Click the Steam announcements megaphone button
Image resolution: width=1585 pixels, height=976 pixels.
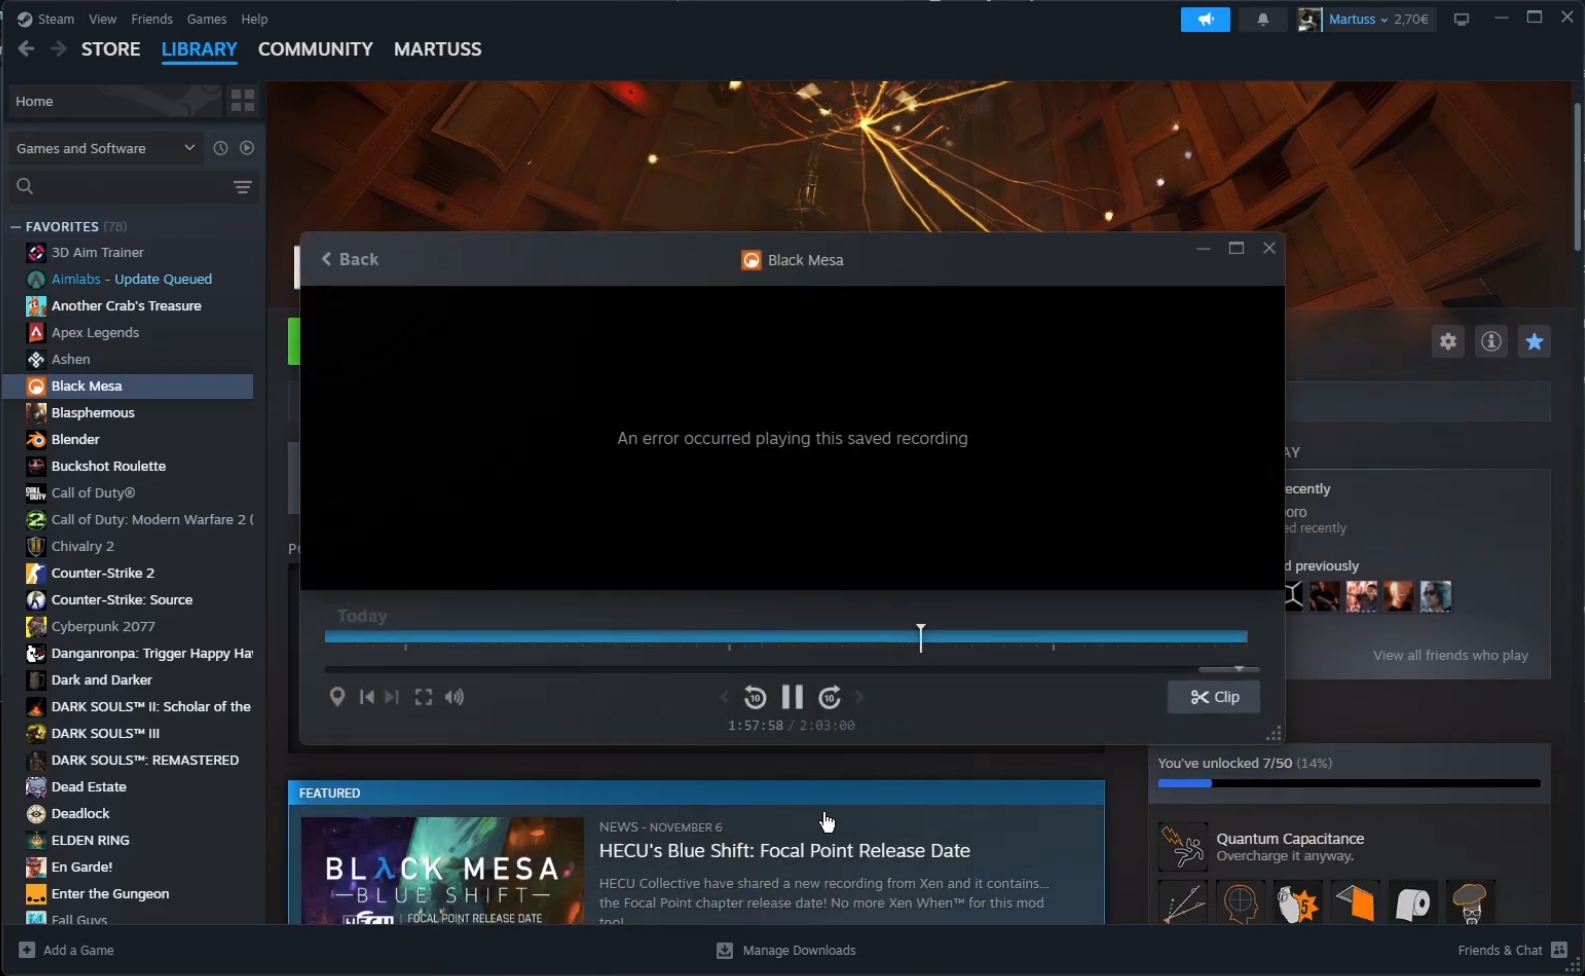coord(1205,19)
